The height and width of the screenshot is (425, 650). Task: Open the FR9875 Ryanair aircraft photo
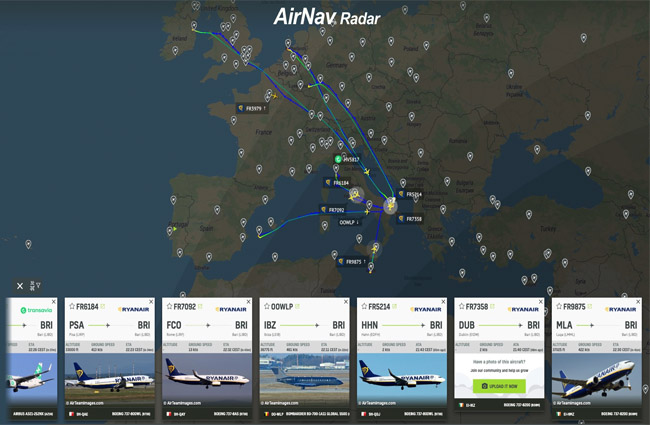(597, 379)
